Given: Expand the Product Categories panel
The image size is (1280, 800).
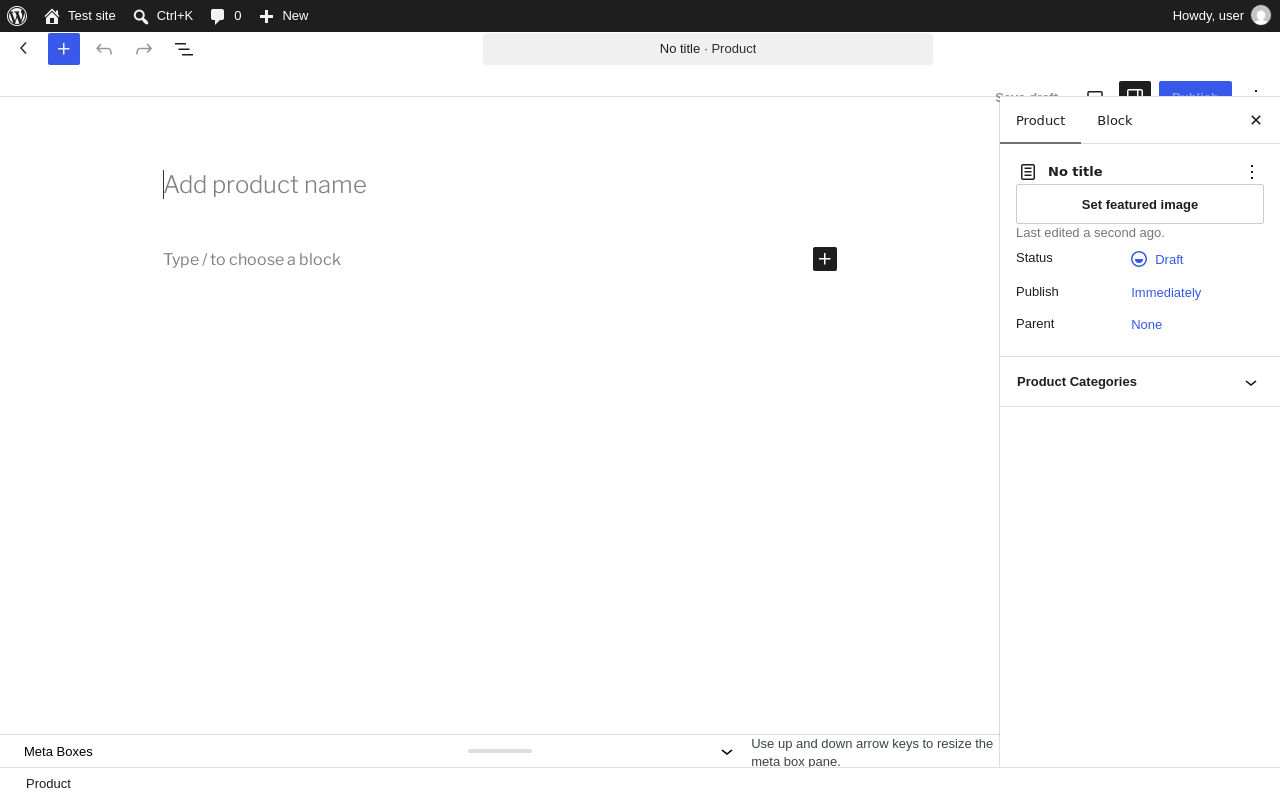Looking at the screenshot, I should 1140,382.
